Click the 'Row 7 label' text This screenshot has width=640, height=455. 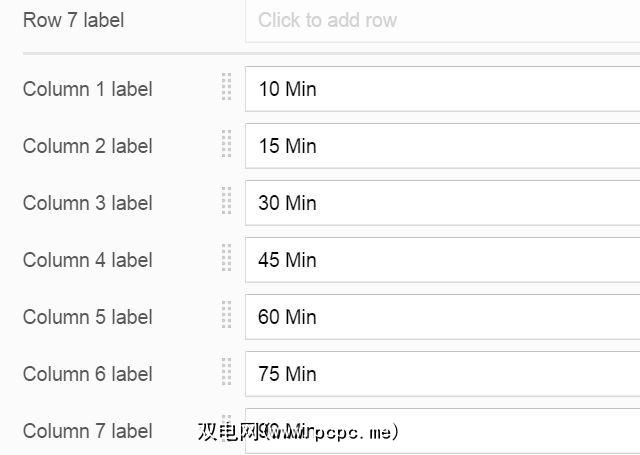(x=74, y=20)
